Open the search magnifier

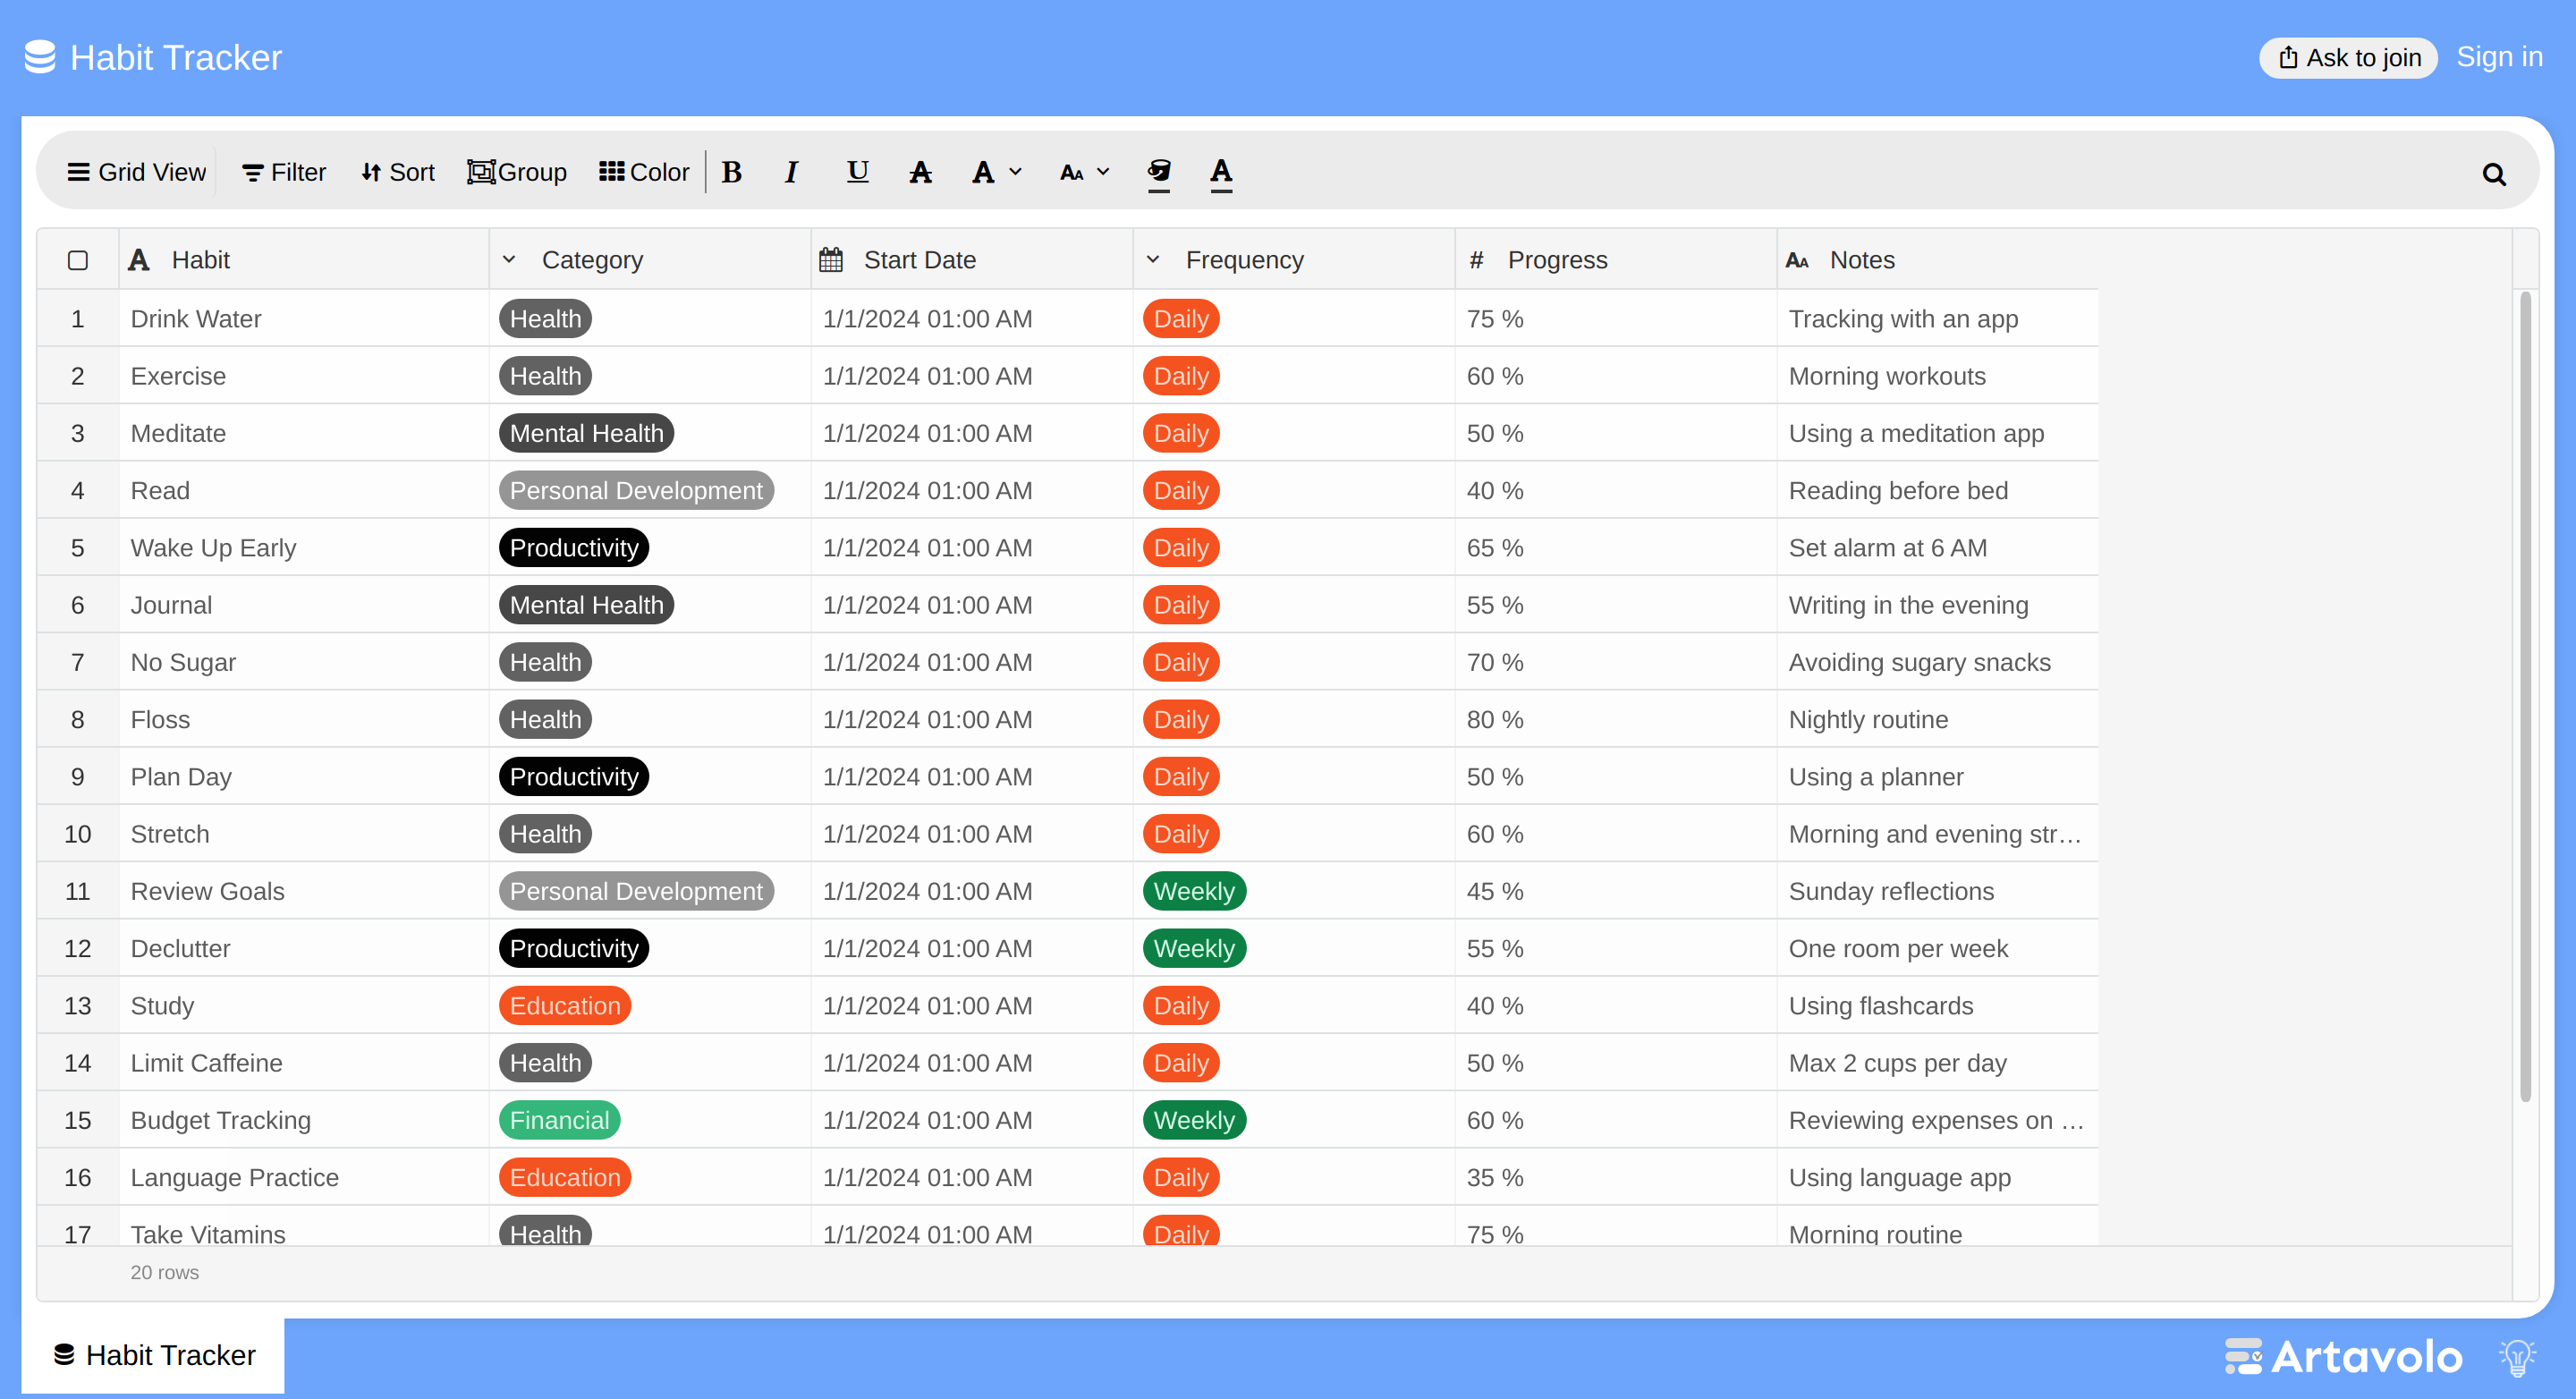click(2494, 174)
